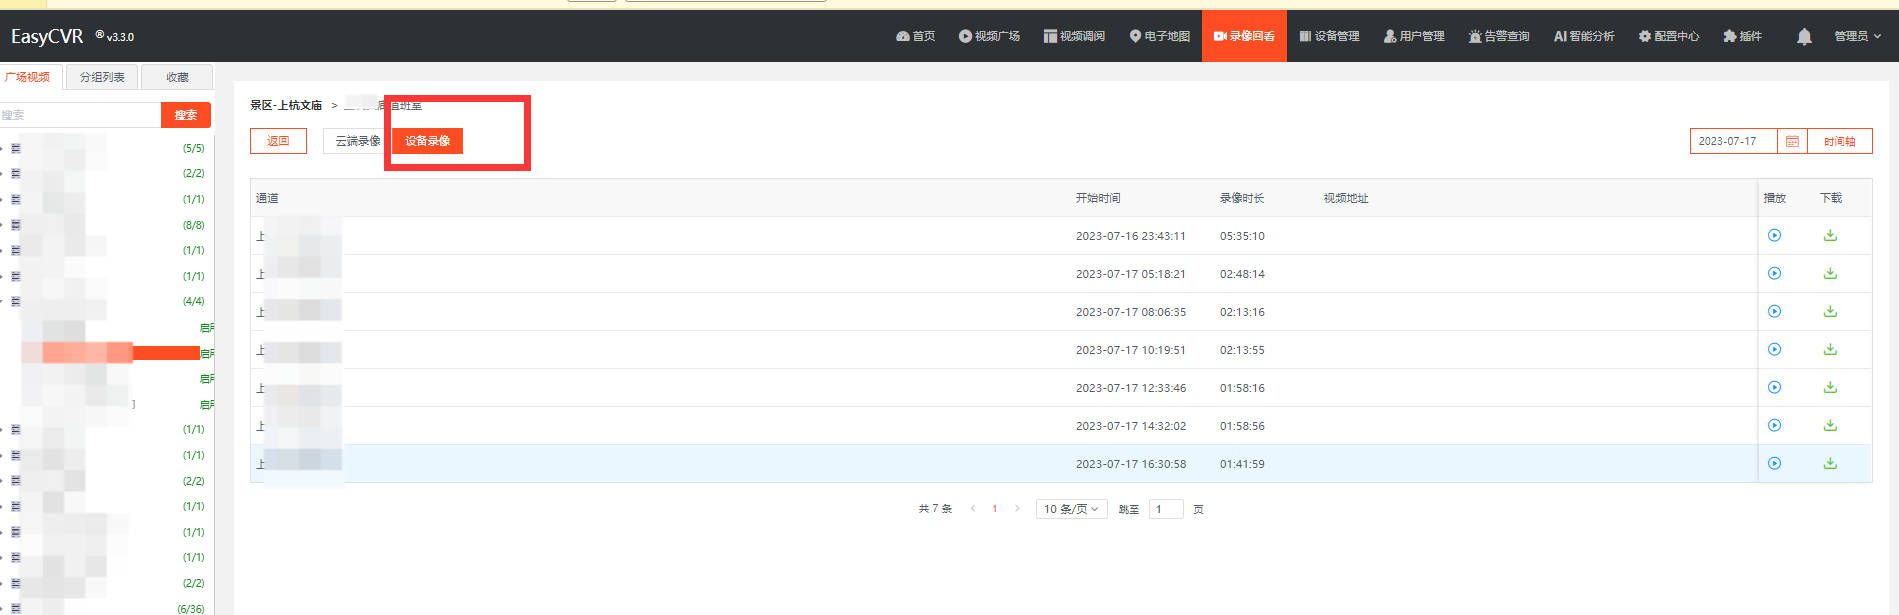Click the 视频地址 column header
This screenshot has height=615, width=1899.
(1346, 198)
